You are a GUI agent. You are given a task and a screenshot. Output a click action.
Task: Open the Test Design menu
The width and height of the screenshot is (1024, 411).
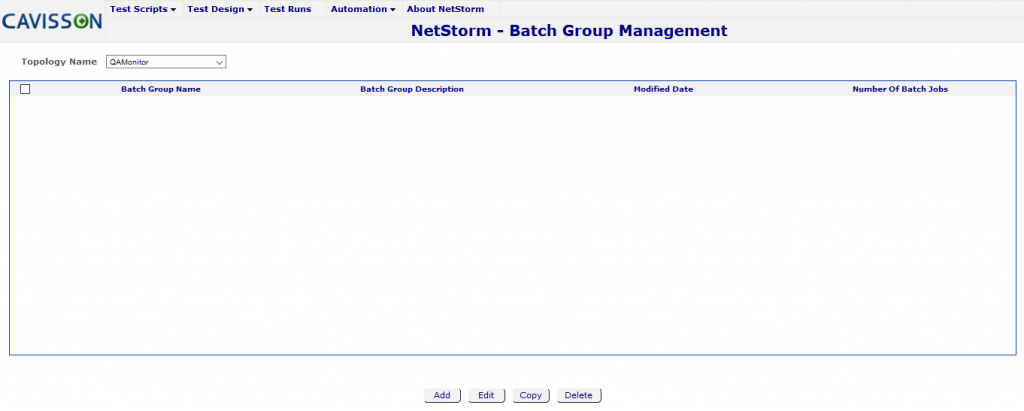click(x=220, y=9)
